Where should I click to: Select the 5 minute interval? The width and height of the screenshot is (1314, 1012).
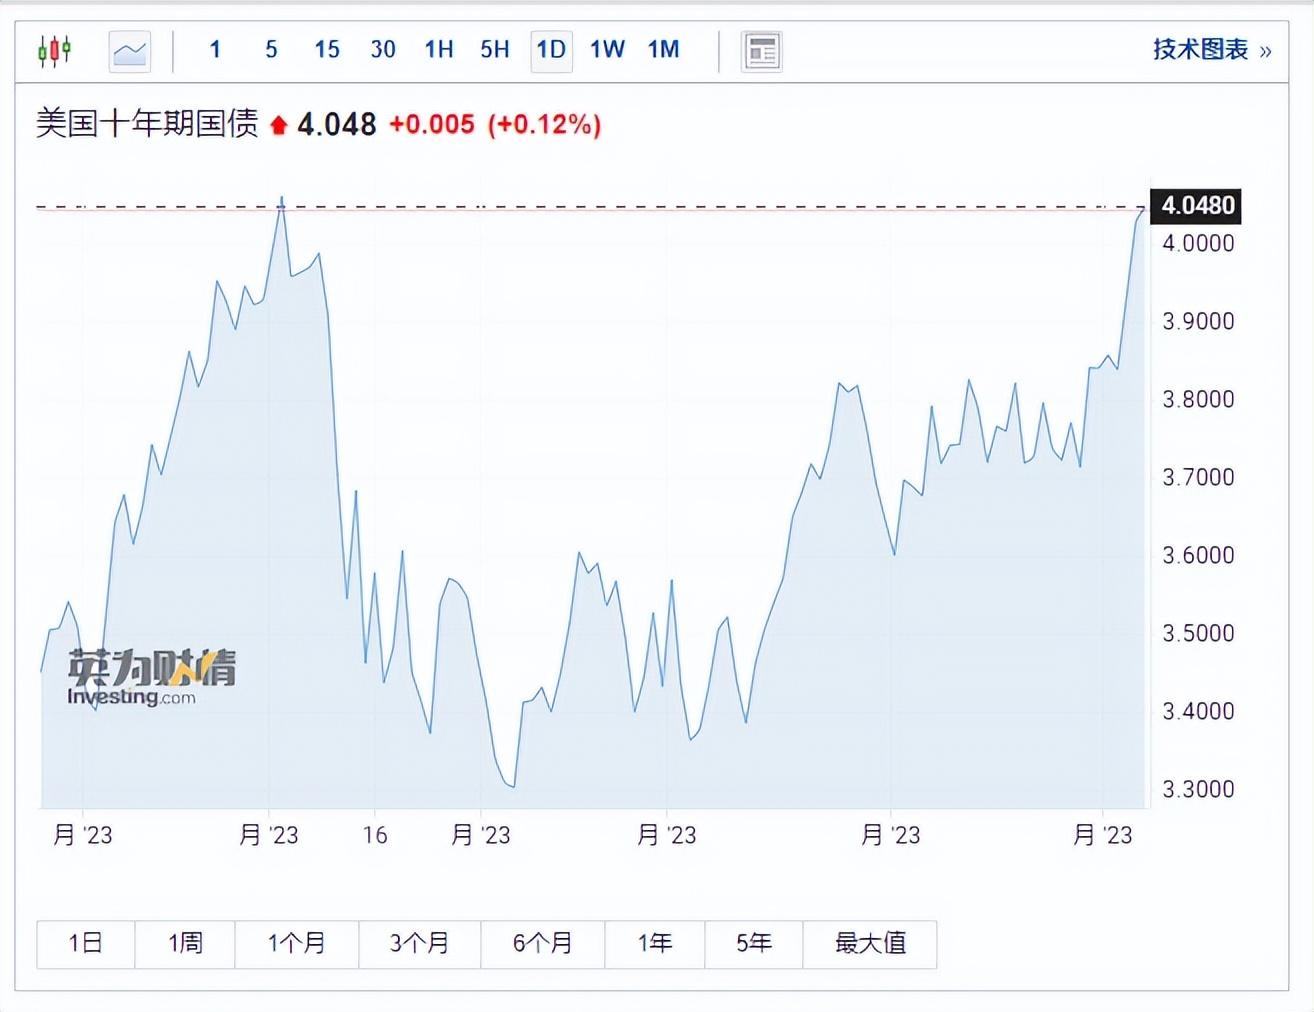[271, 49]
